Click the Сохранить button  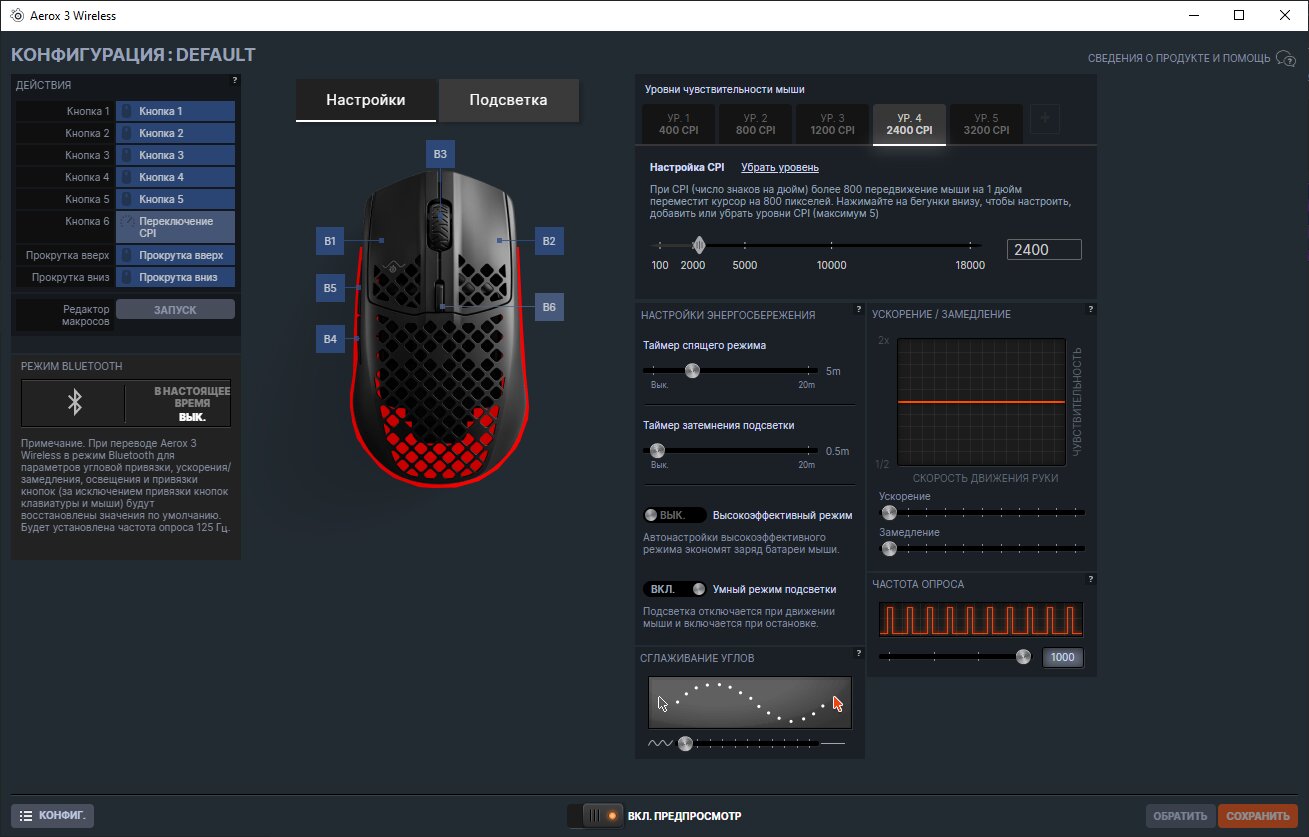click(1258, 816)
